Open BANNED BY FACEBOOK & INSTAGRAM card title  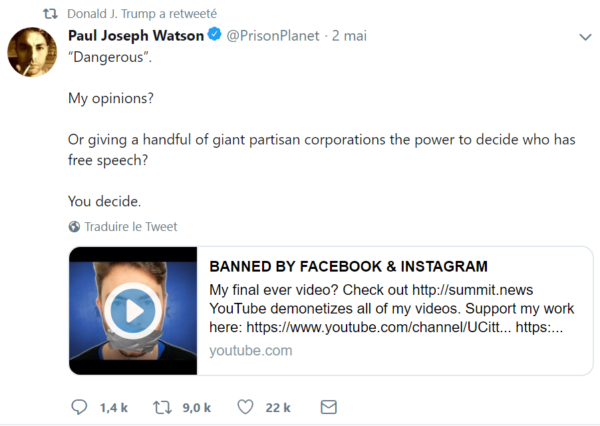tap(349, 266)
